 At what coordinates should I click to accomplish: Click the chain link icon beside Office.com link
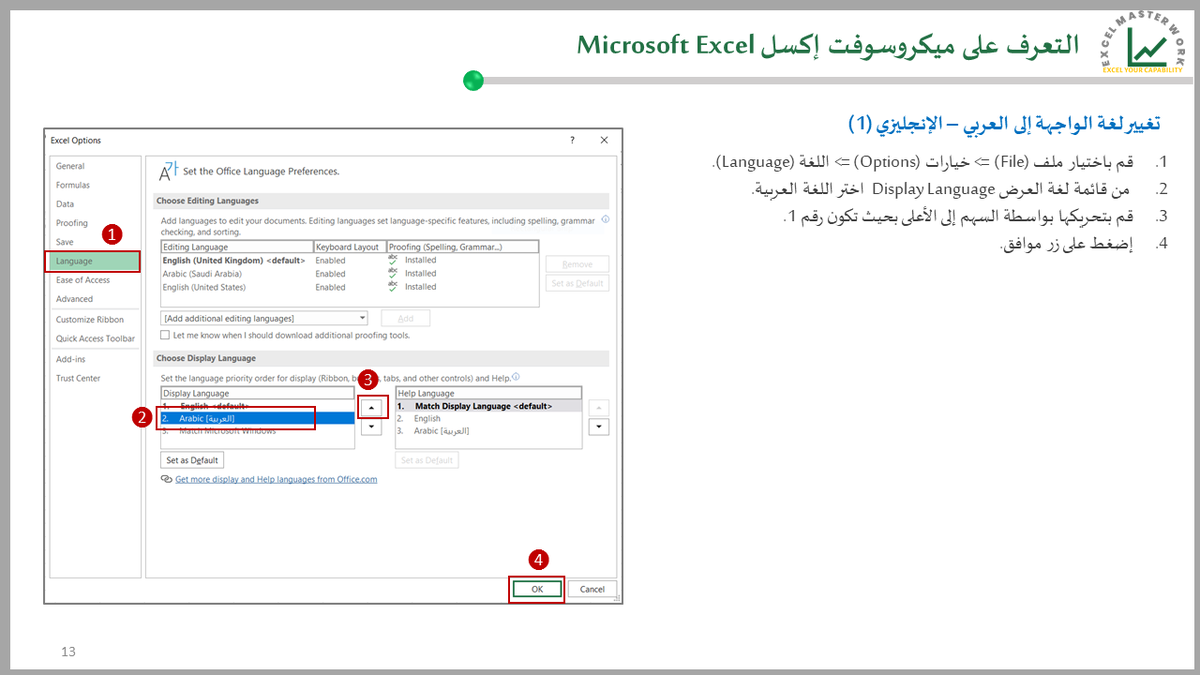[x=166, y=479]
